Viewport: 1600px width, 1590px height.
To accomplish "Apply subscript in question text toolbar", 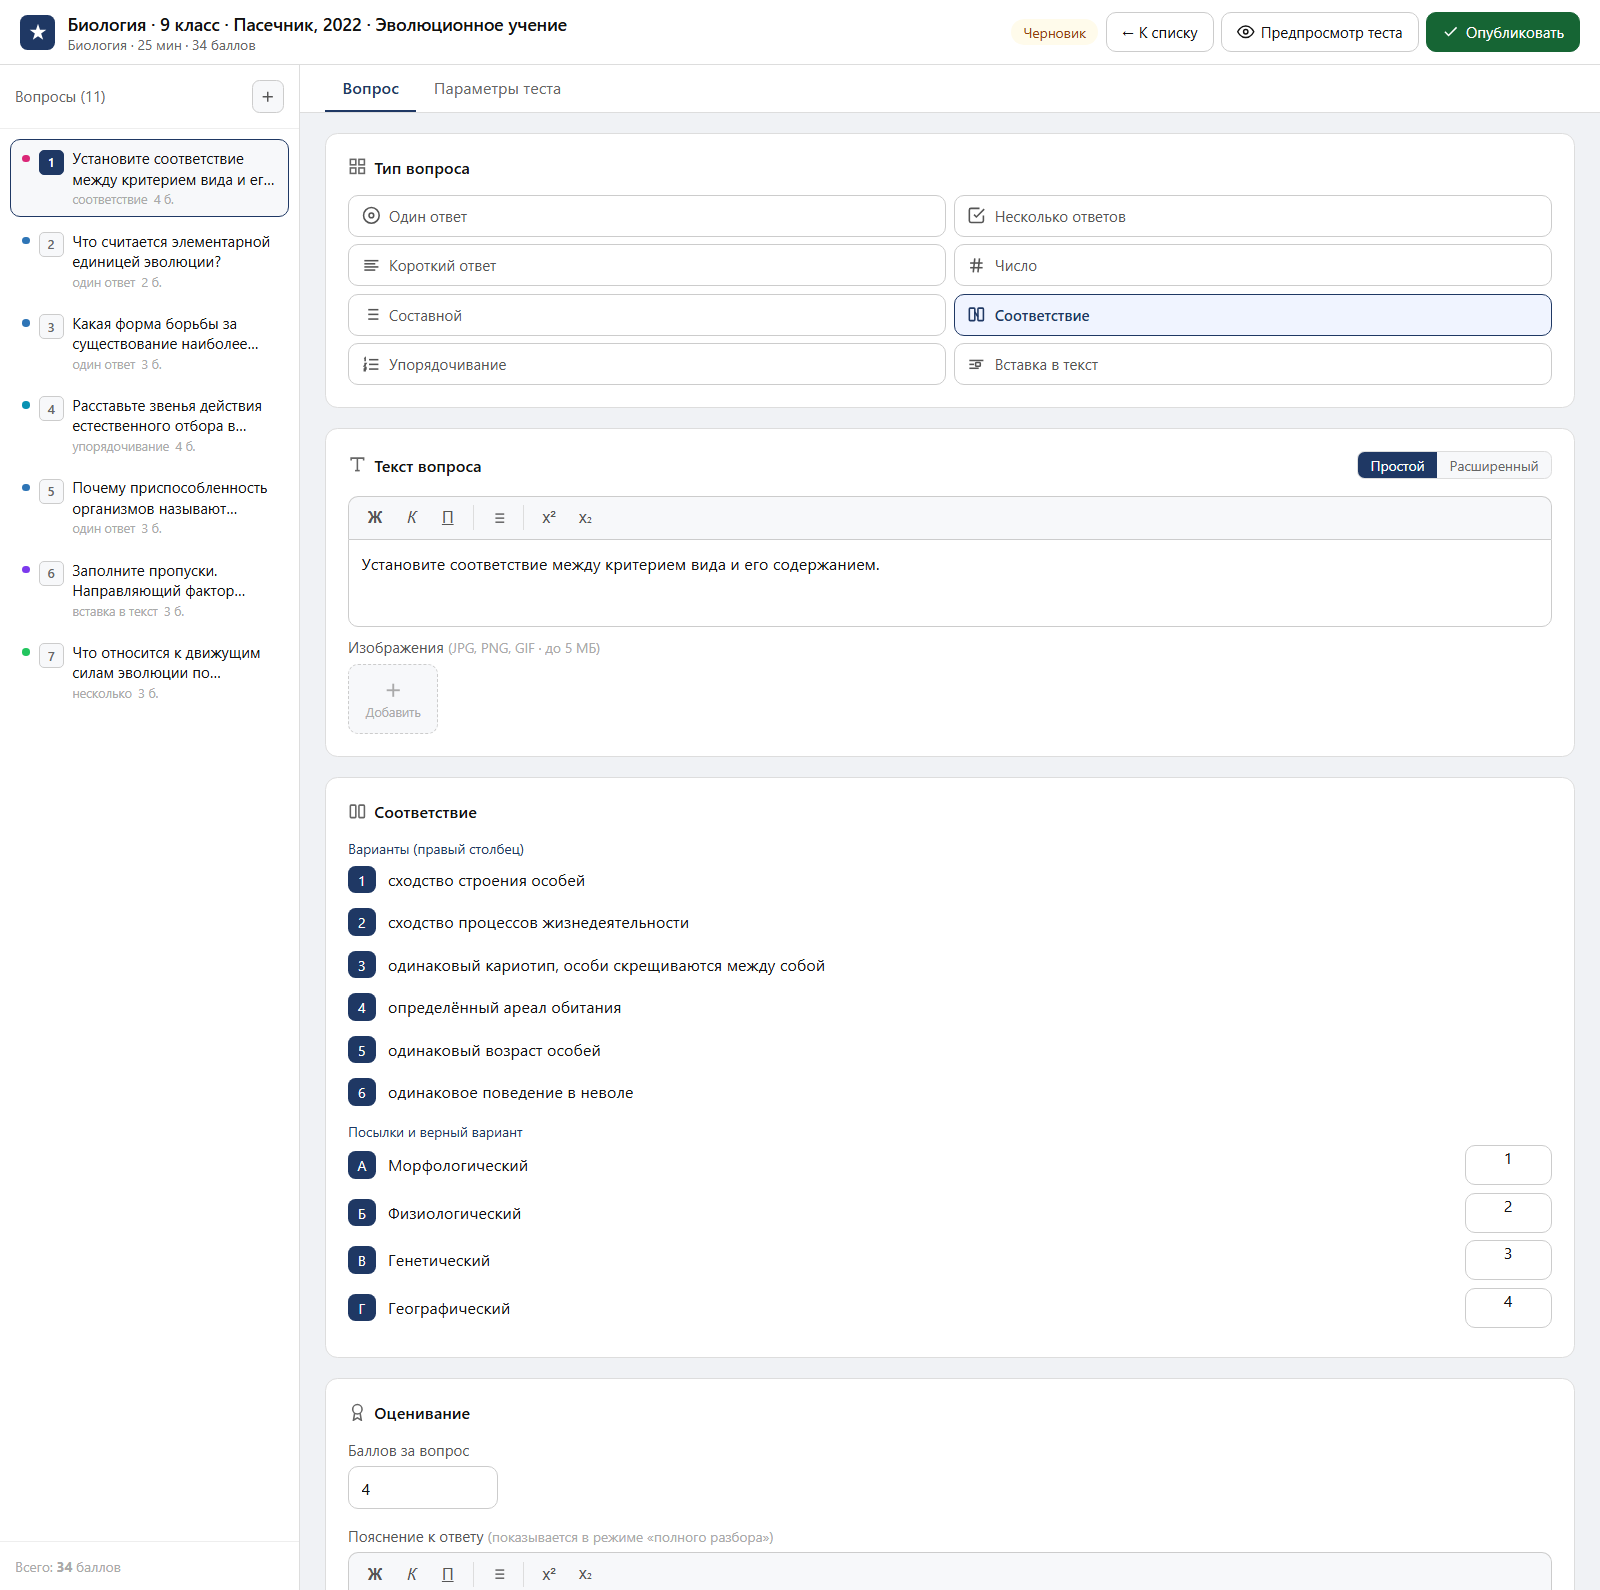I will [585, 518].
